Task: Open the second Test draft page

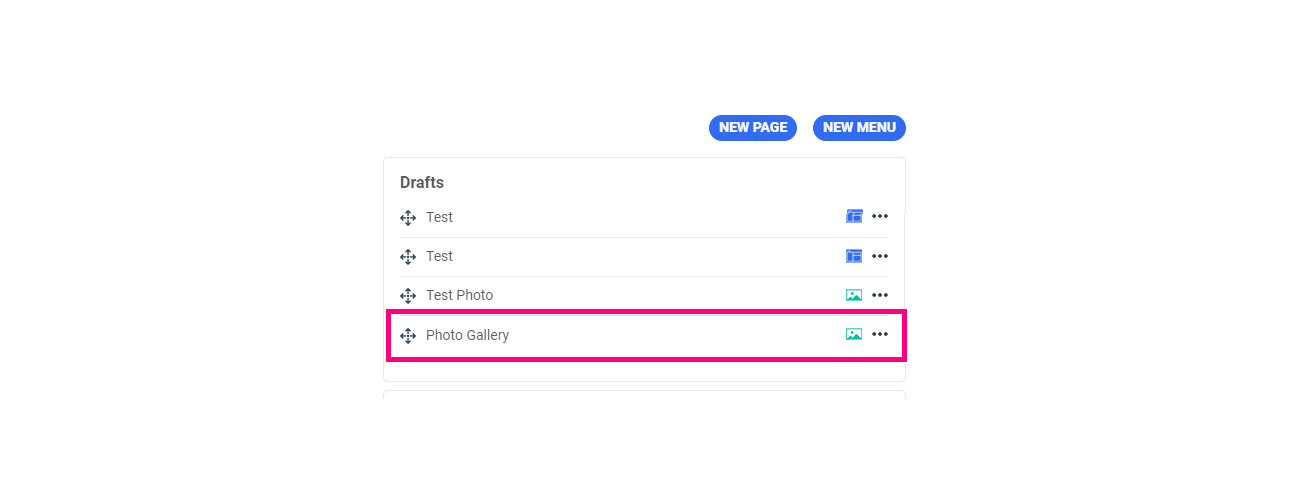Action: [x=439, y=256]
